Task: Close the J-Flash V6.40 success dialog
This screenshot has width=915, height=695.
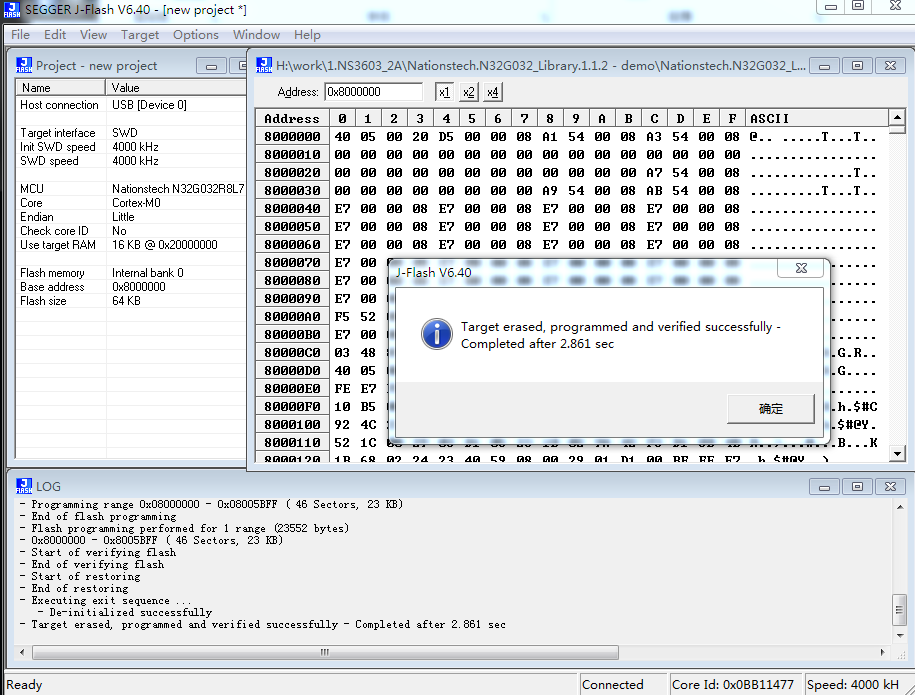Action: tap(801, 268)
